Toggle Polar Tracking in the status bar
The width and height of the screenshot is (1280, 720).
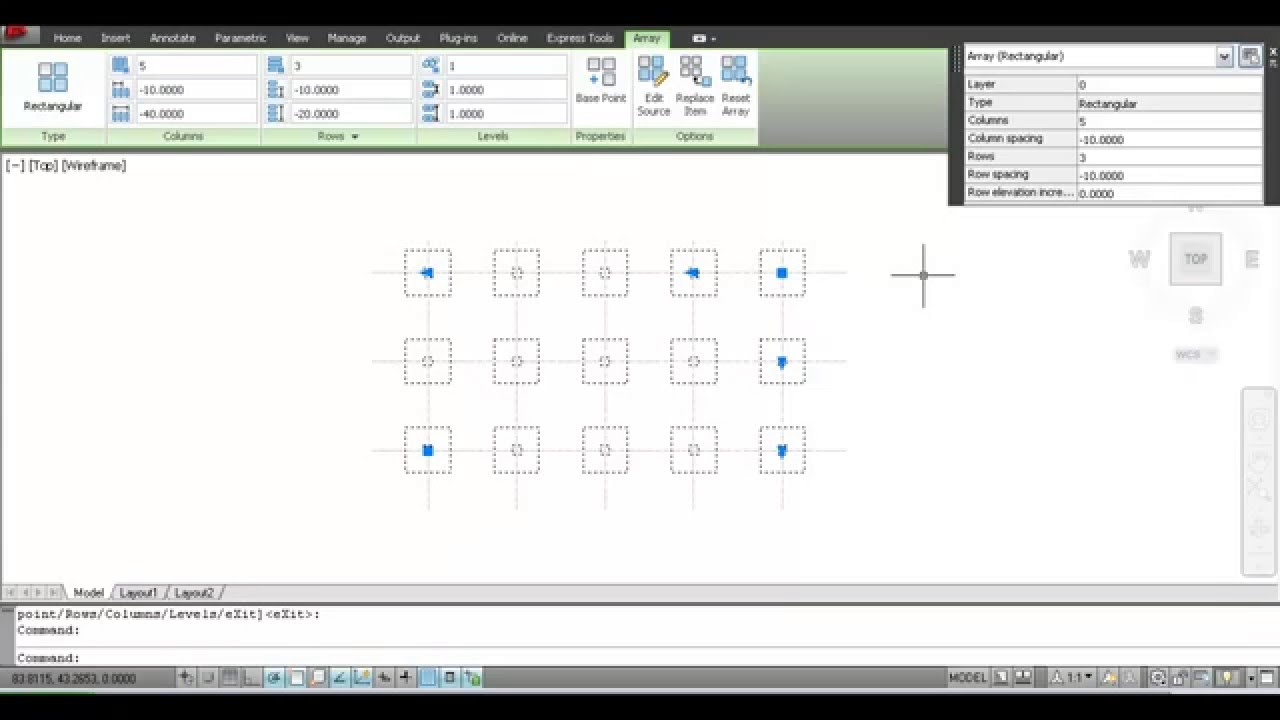[274, 677]
